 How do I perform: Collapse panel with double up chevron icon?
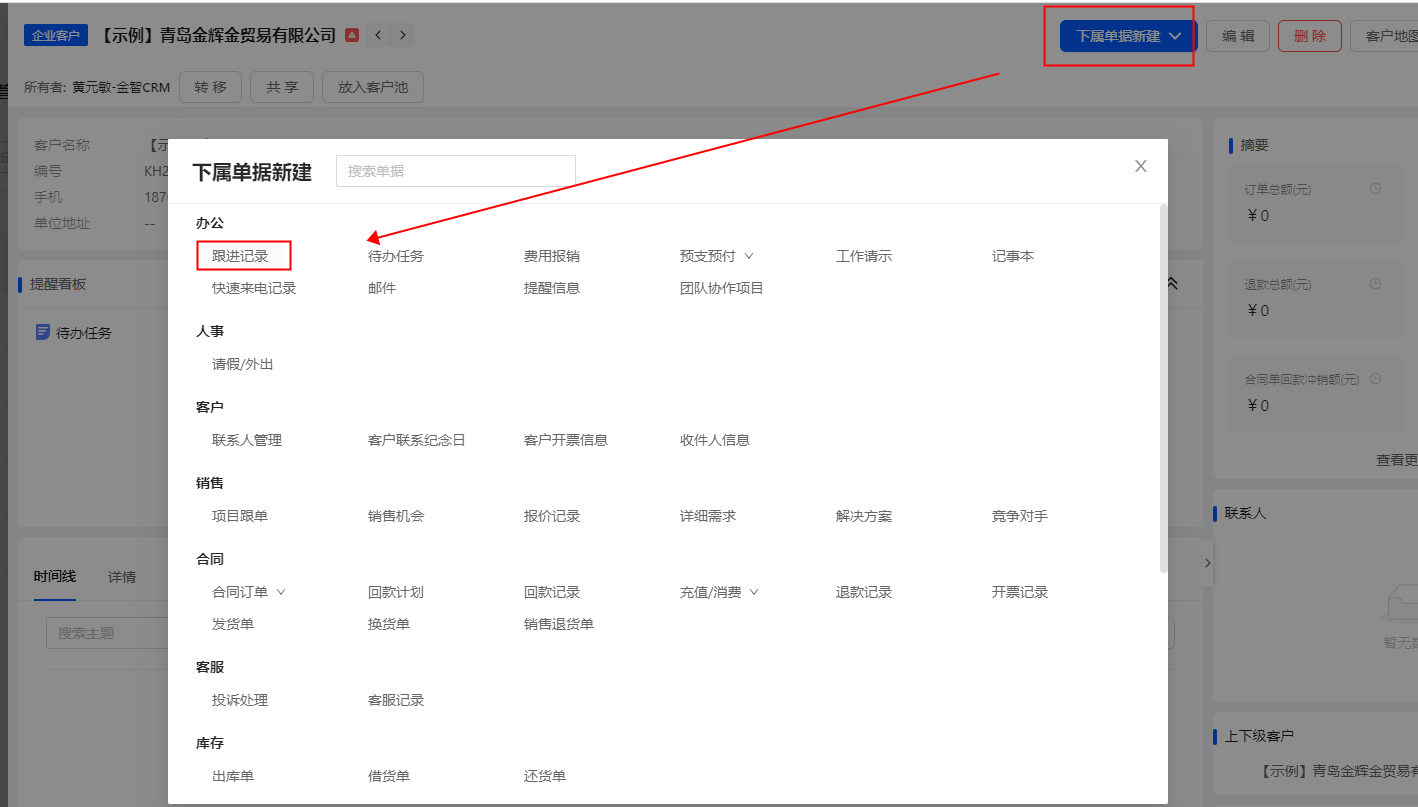[1173, 284]
